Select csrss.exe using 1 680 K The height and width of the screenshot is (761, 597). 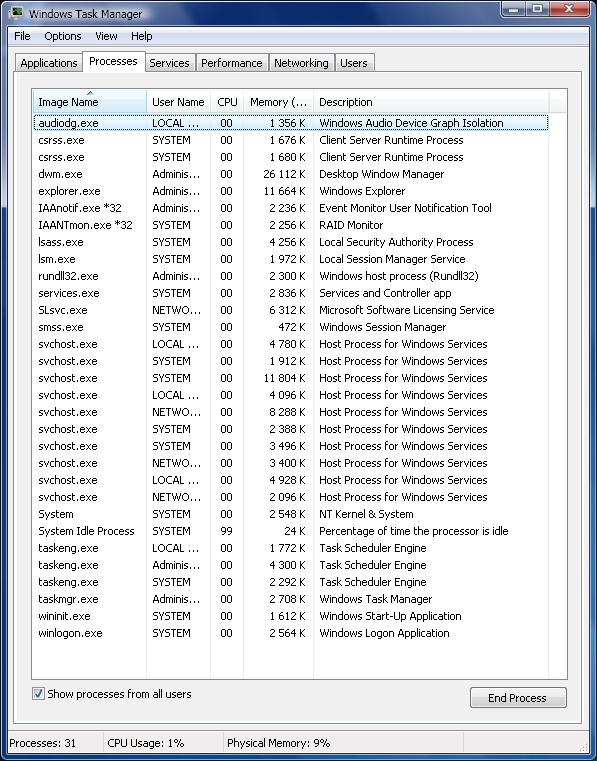[291, 157]
